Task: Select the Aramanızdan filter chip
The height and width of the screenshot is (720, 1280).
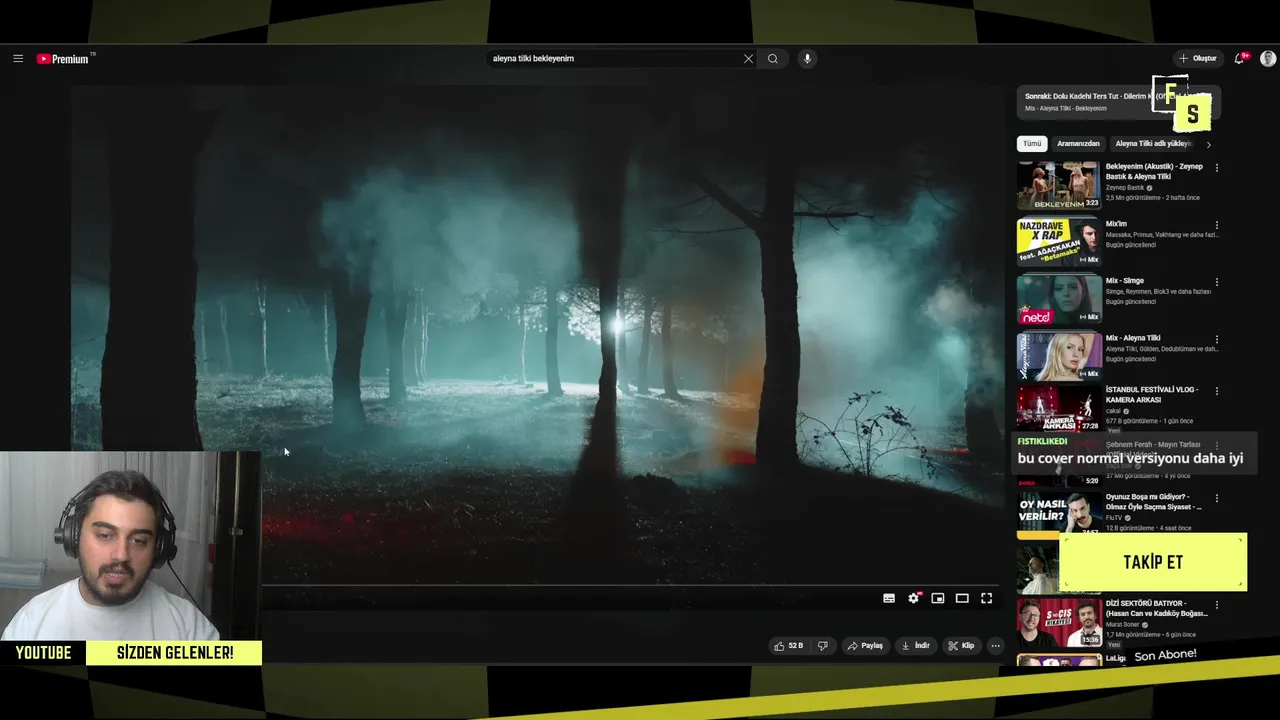Action: [1078, 144]
